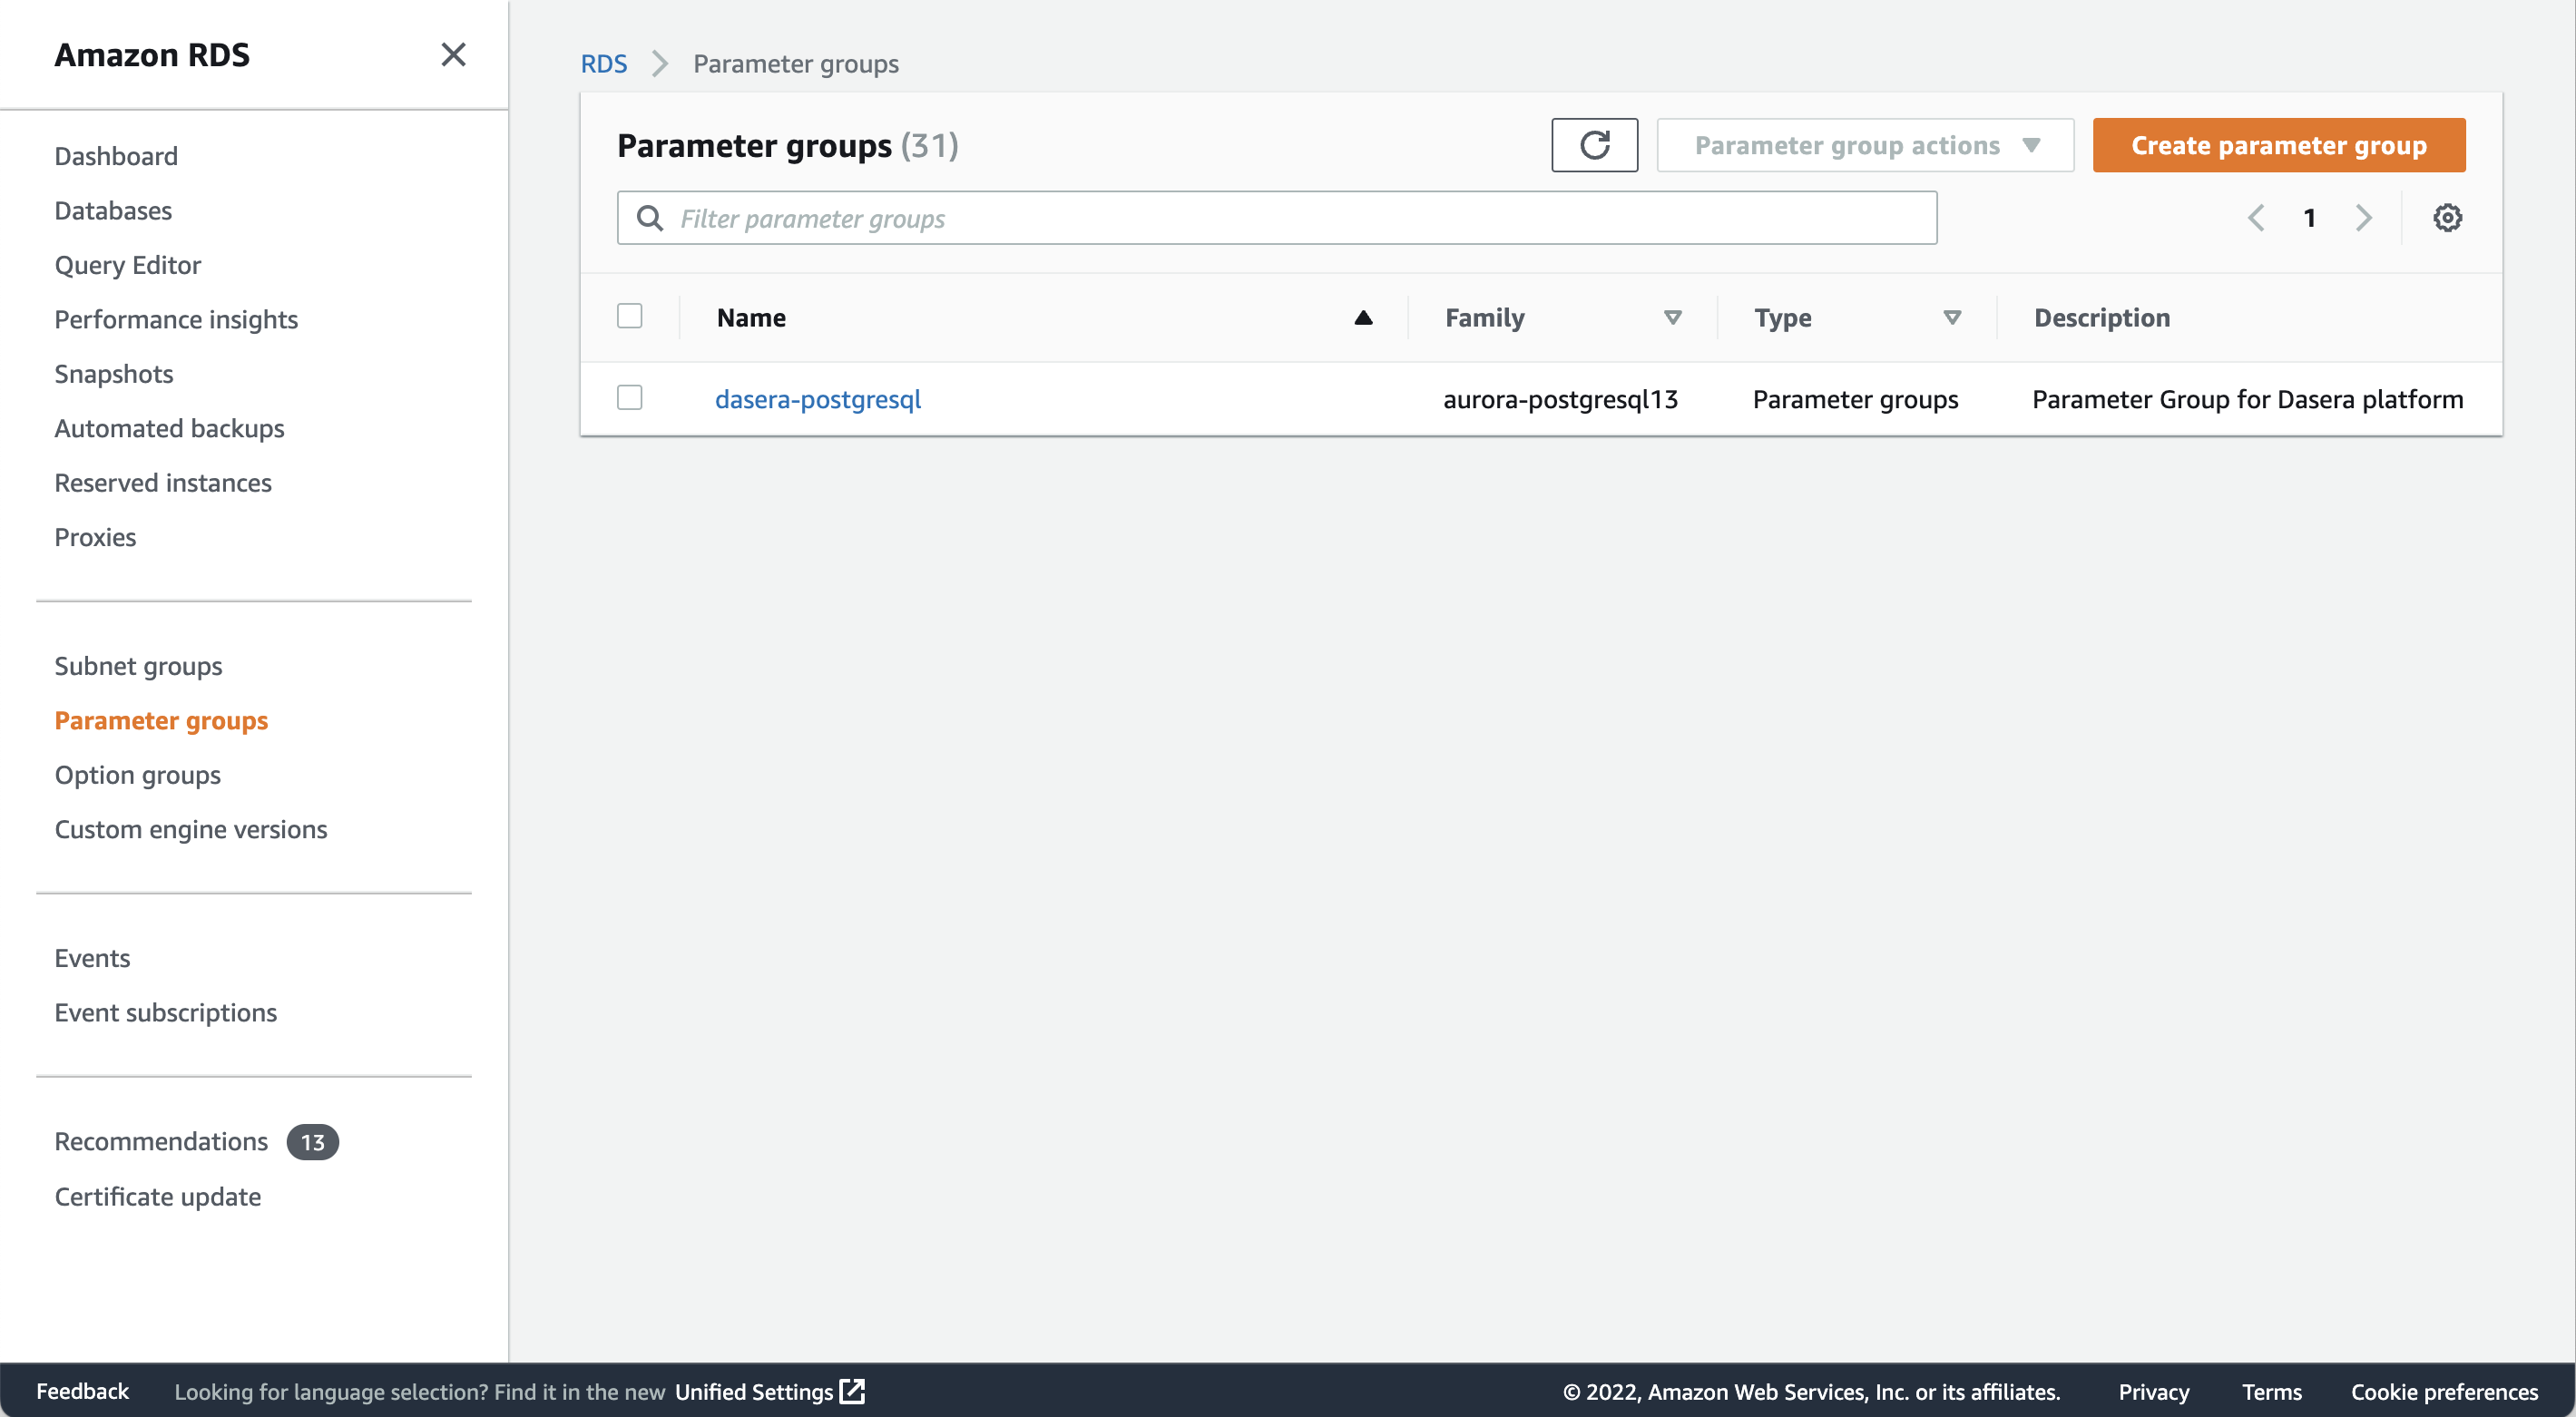The image size is (2576, 1417).
Task: Click the refresh parameter groups icon
Action: (1594, 145)
